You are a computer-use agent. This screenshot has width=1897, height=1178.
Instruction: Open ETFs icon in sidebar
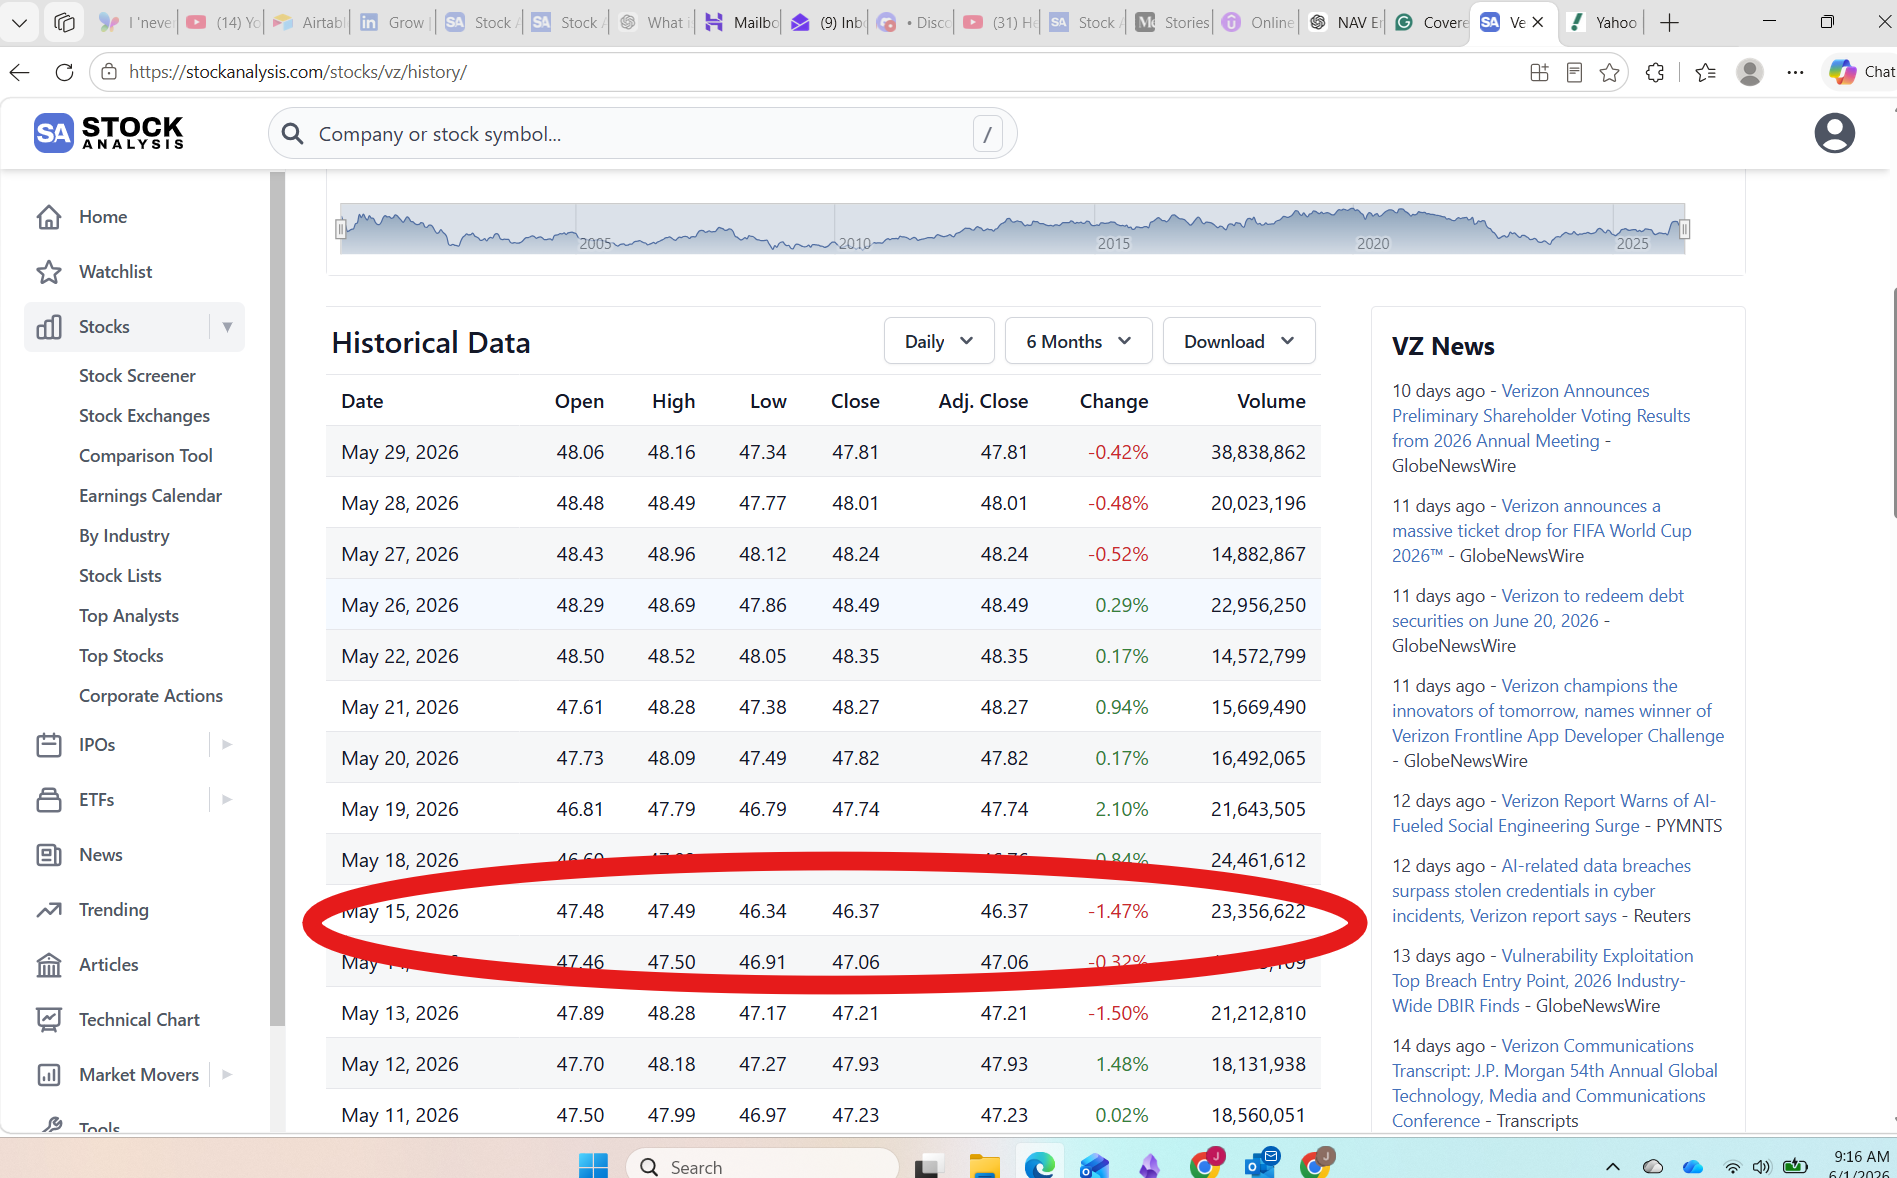[49, 800]
